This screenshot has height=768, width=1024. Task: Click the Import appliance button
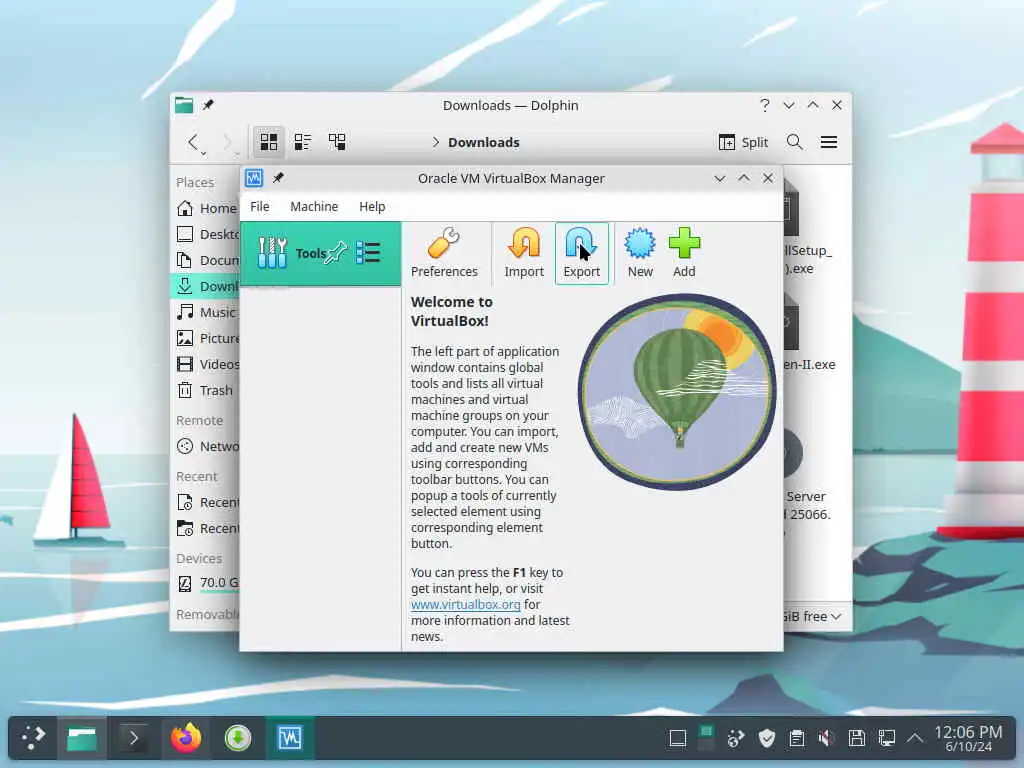tap(524, 253)
